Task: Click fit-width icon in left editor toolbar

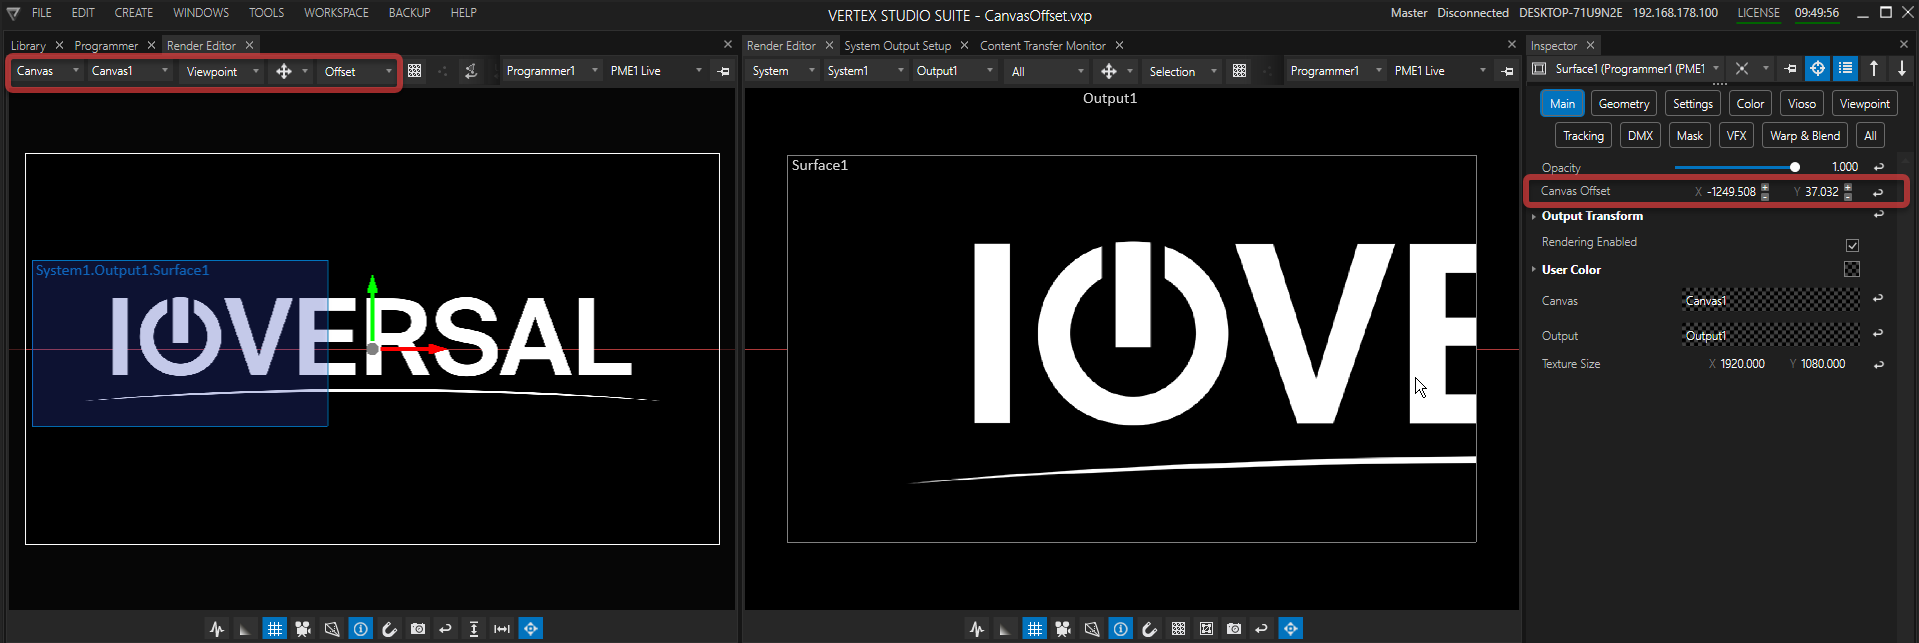Action: 502,629
